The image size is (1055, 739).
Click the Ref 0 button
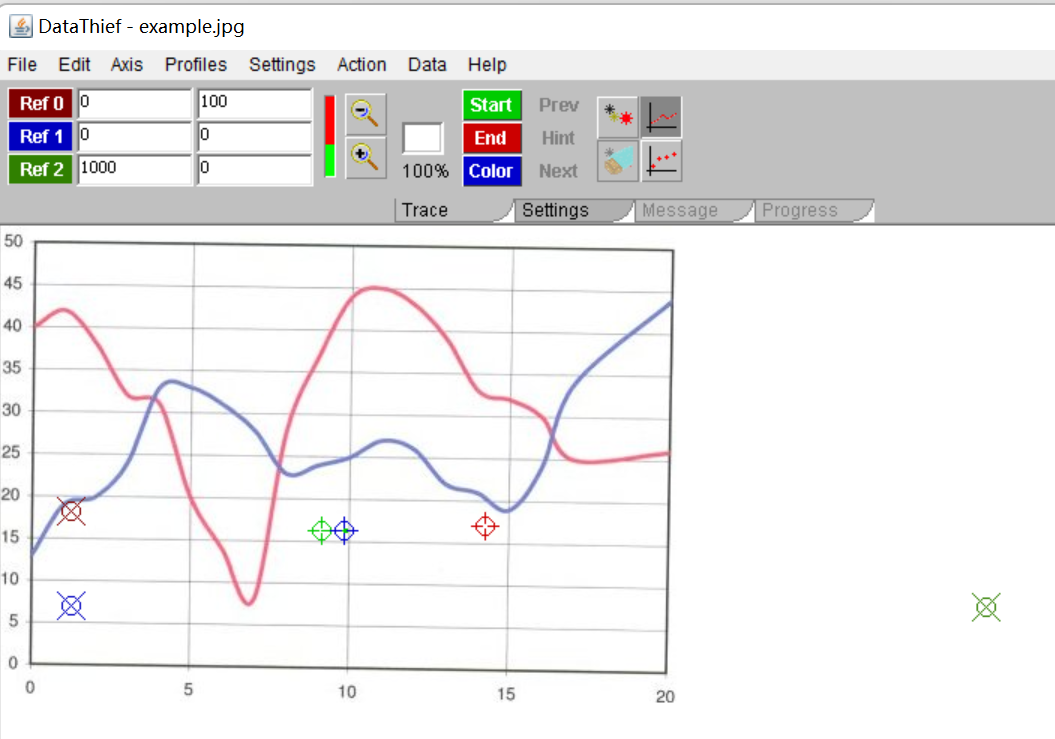point(40,104)
